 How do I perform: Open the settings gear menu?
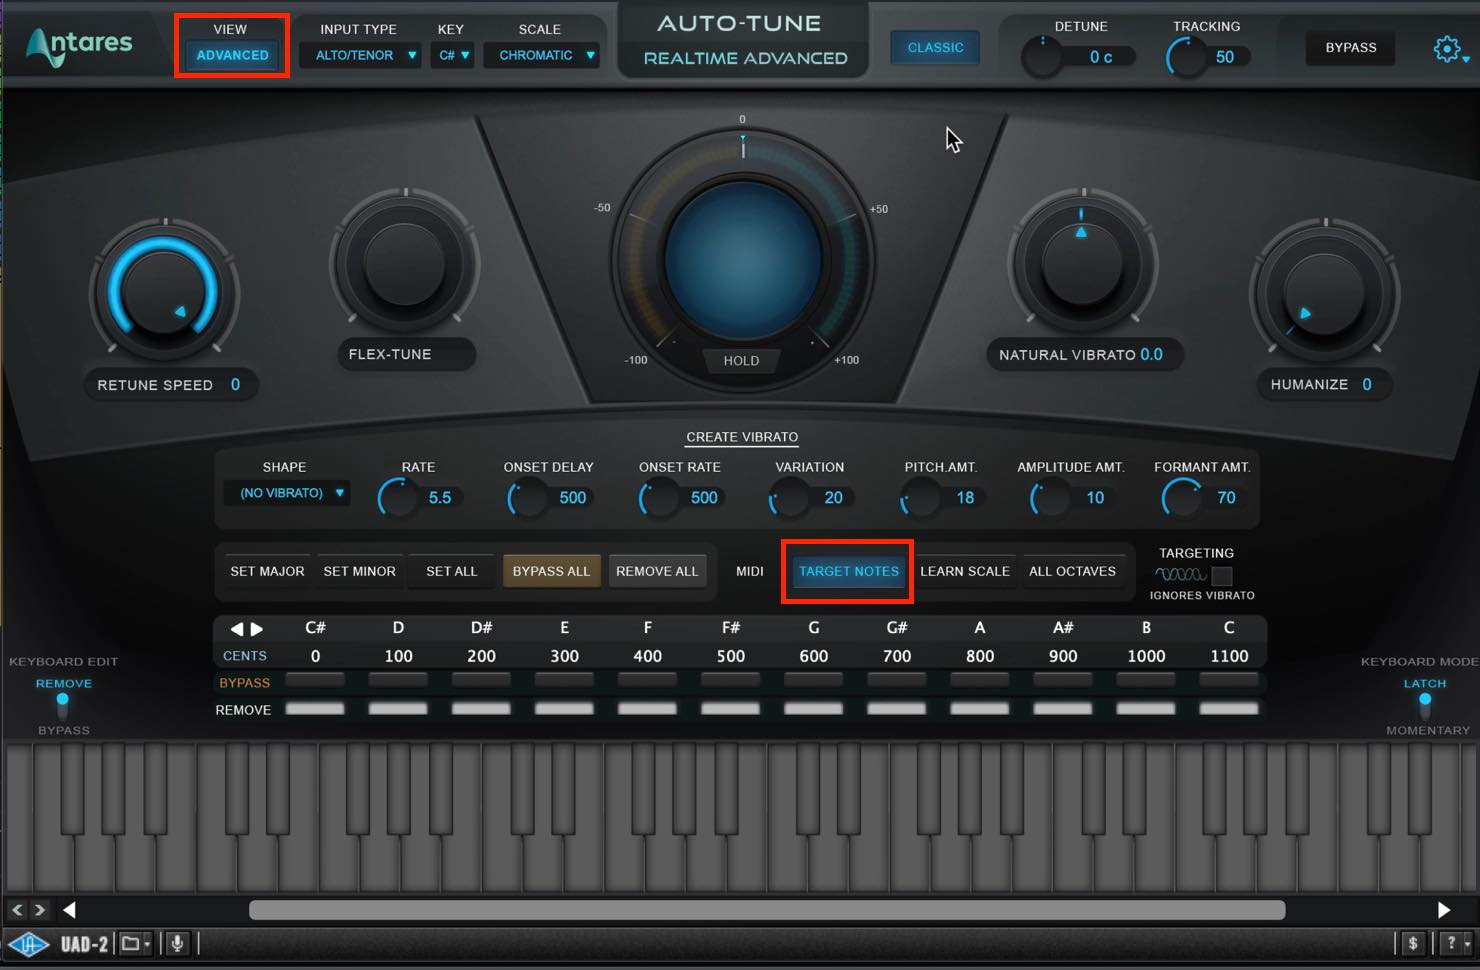click(1447, 49)
